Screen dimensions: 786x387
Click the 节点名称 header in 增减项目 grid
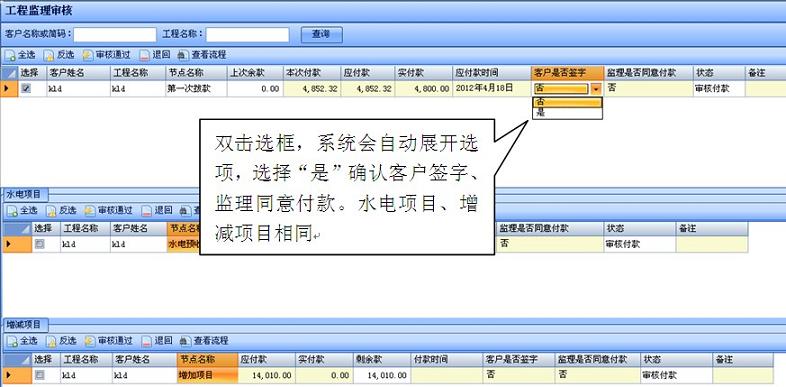(x=207, y=359)
